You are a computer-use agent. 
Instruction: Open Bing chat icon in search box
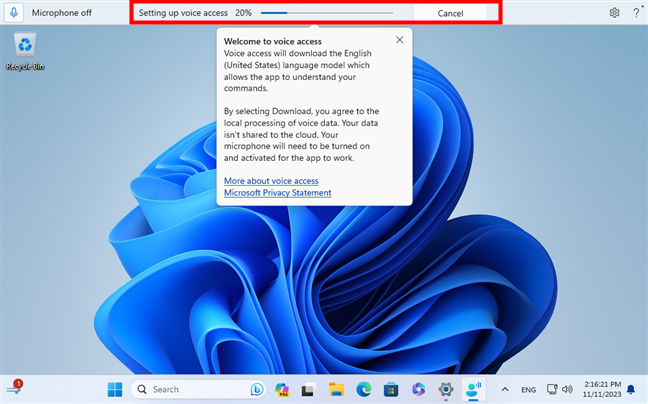click(x=257, y=389)
